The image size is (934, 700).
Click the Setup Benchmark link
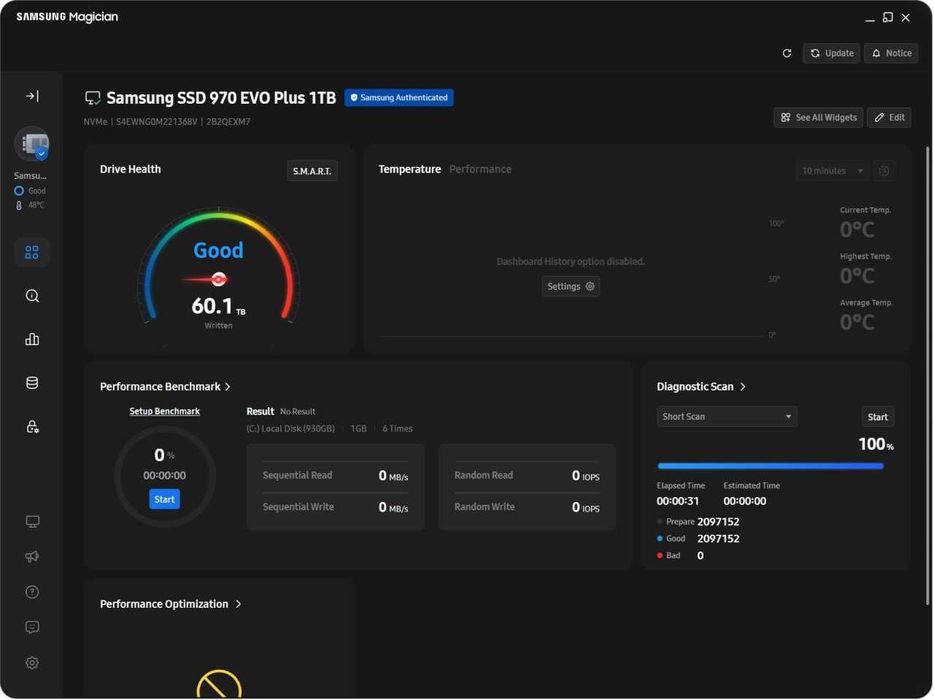coord(164,411)
